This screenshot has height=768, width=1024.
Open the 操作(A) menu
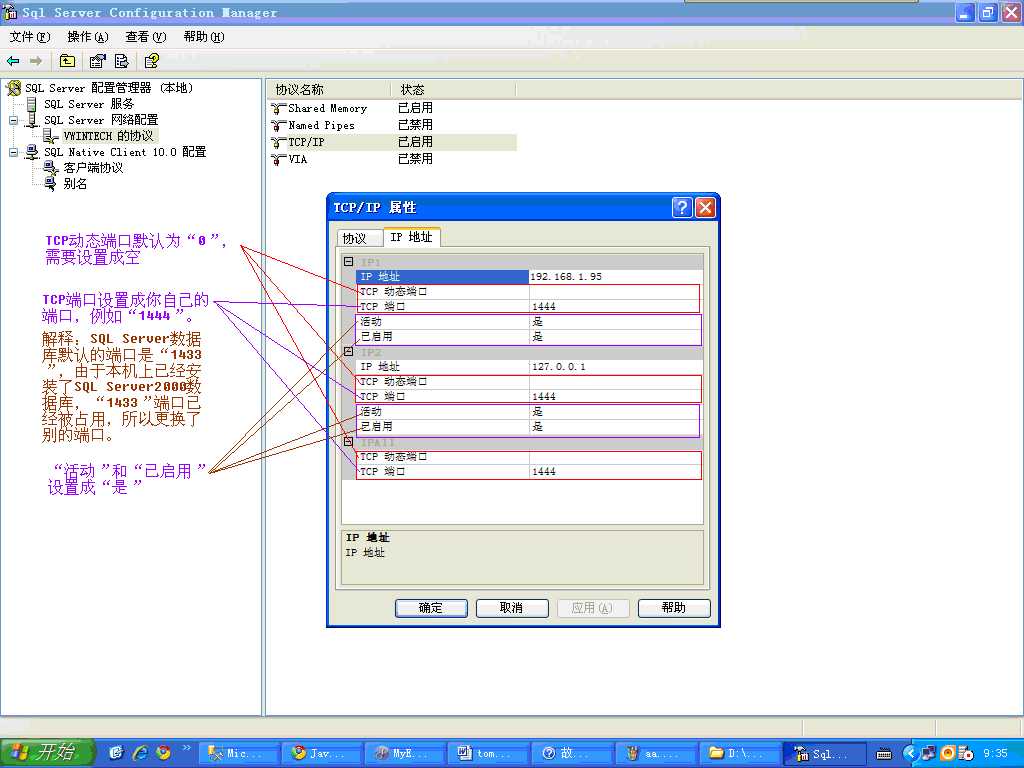coord(88,37)
